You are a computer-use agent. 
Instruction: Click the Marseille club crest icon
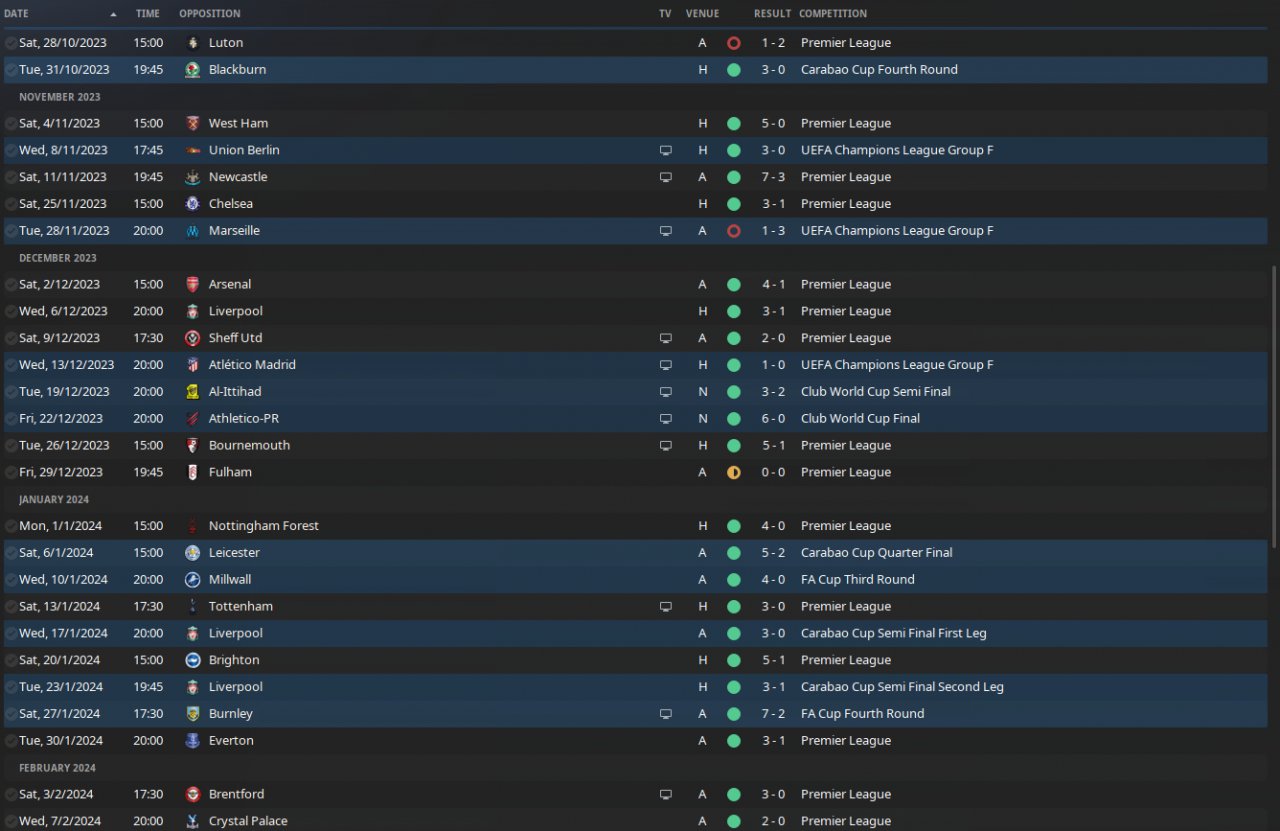tap(193, 231)
